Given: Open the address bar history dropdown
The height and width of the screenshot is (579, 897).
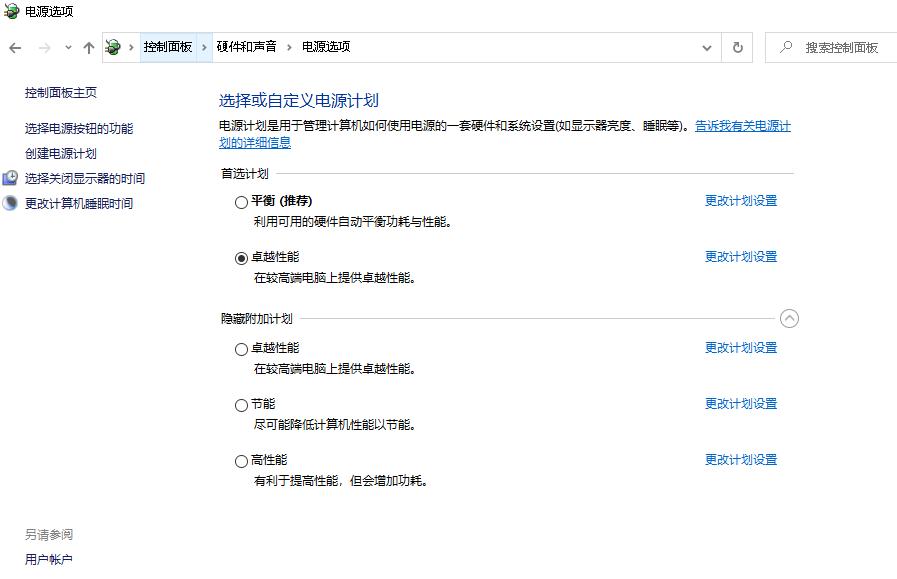Looking at the screenshot, I should click(707, 47).
